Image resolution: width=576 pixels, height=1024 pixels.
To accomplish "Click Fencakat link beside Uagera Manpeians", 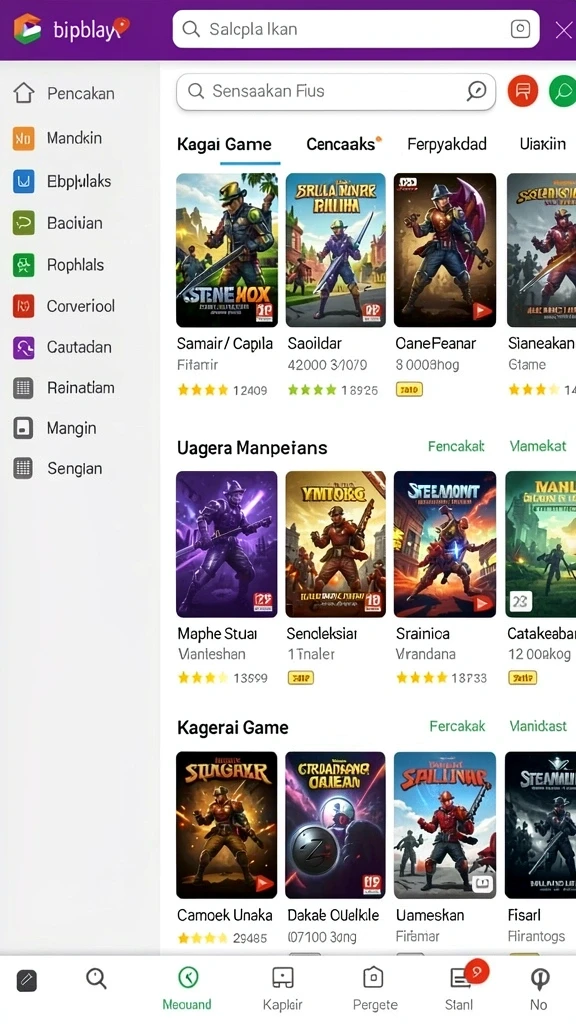I will click(456, 446).
